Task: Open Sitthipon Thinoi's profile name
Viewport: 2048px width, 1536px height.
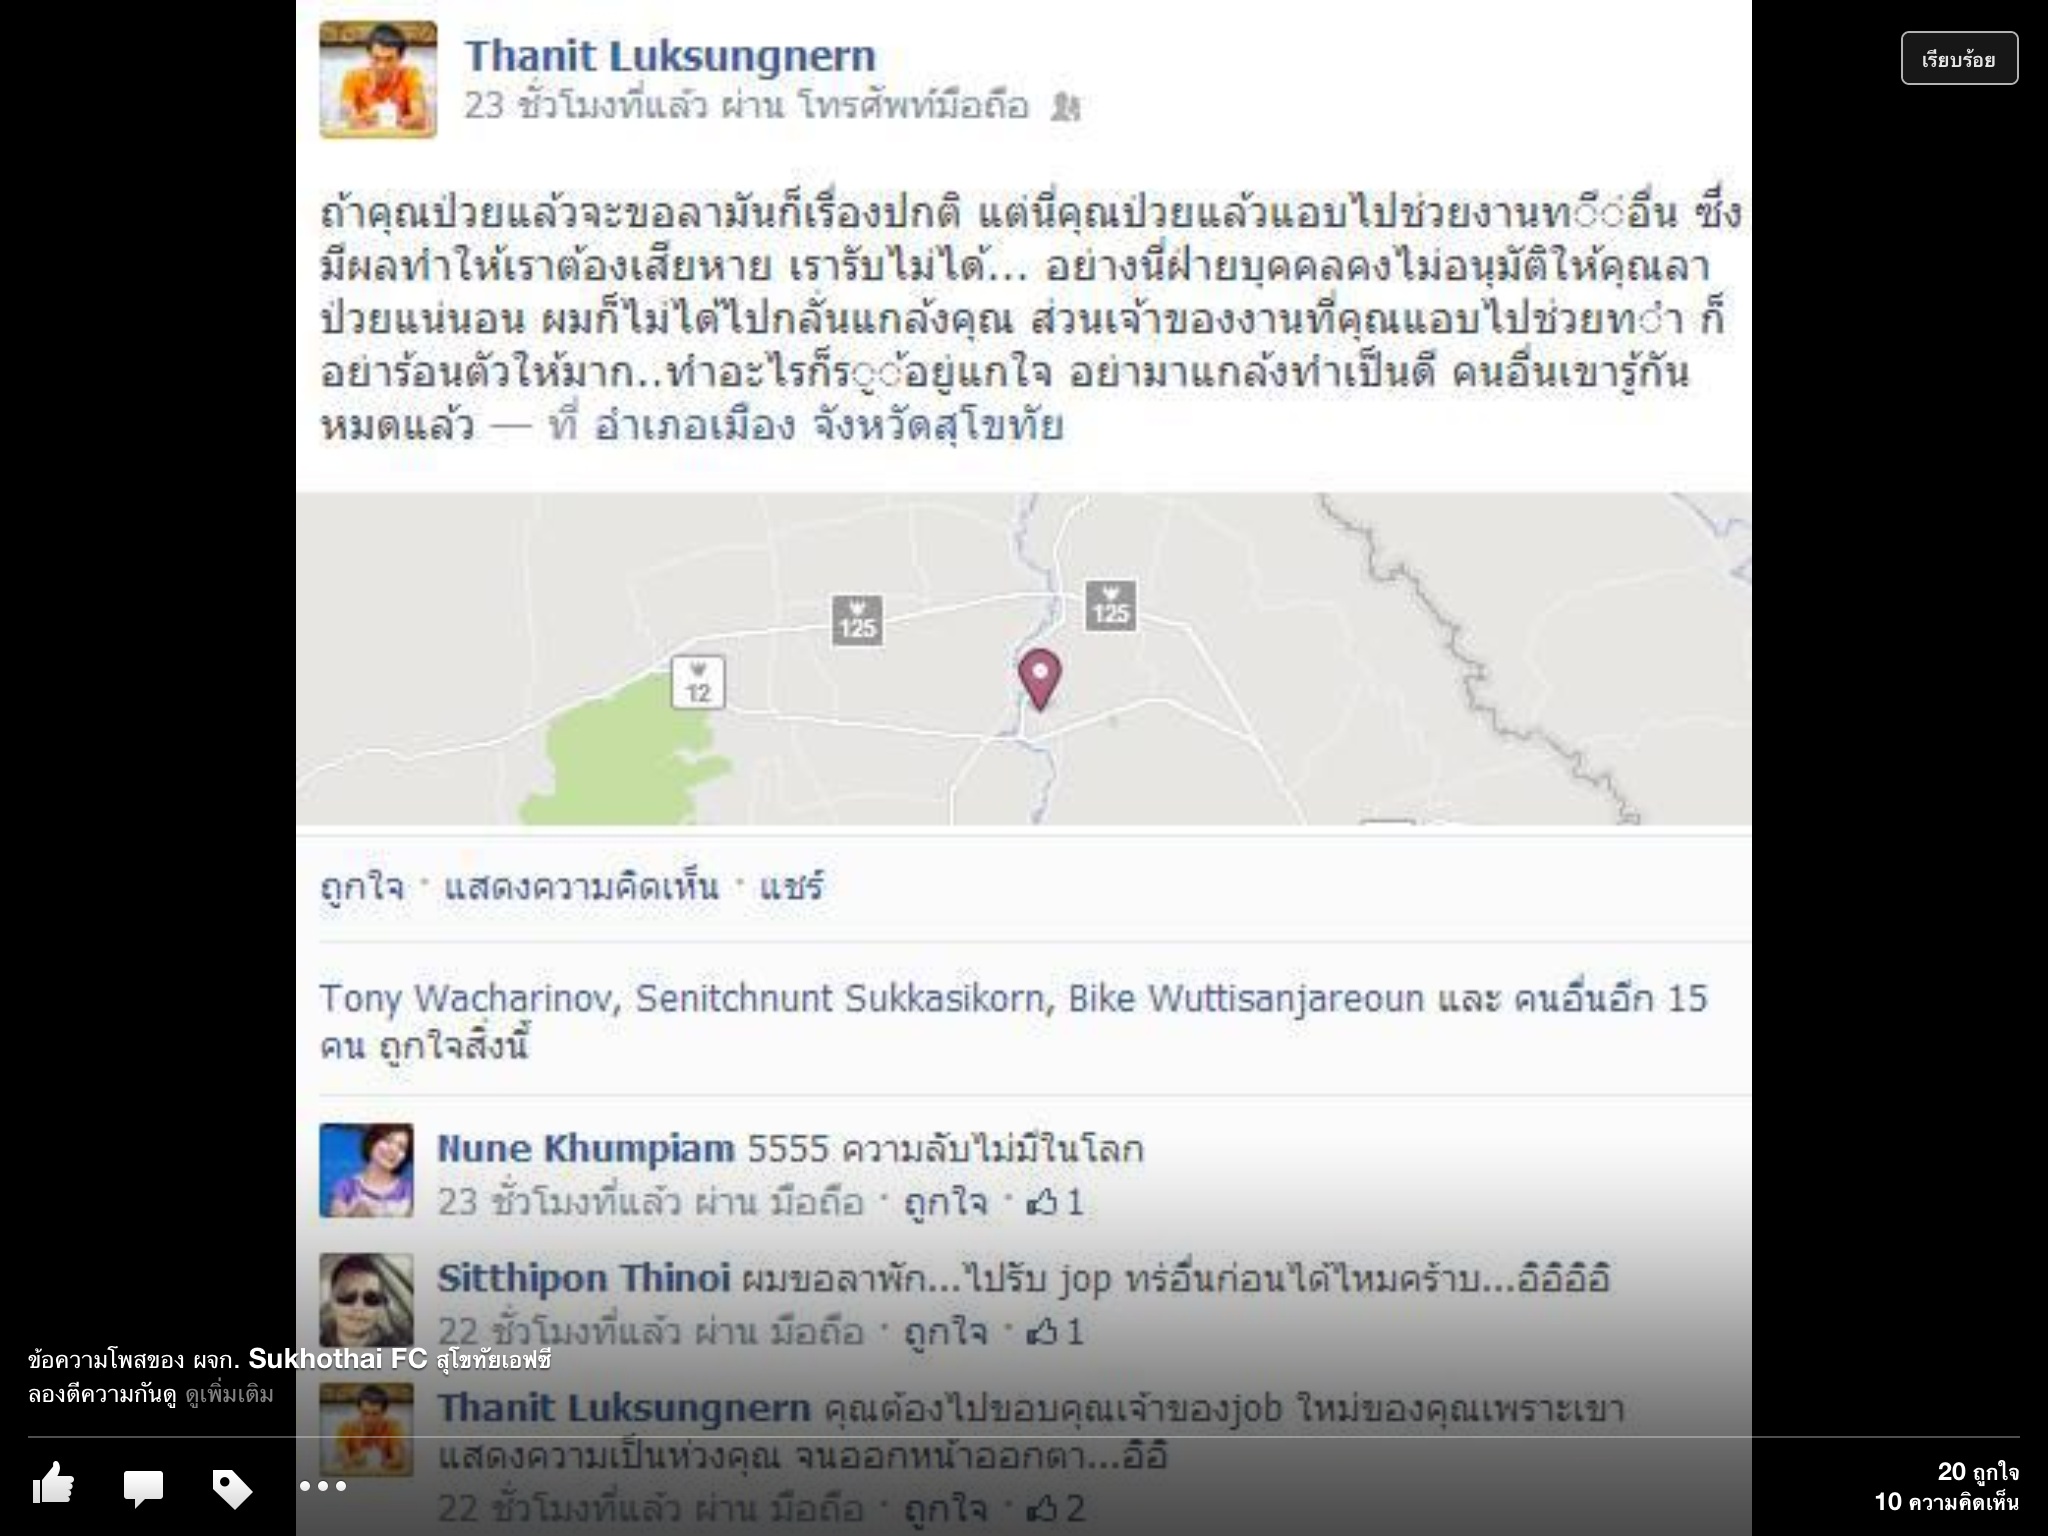Action: 583,1278
